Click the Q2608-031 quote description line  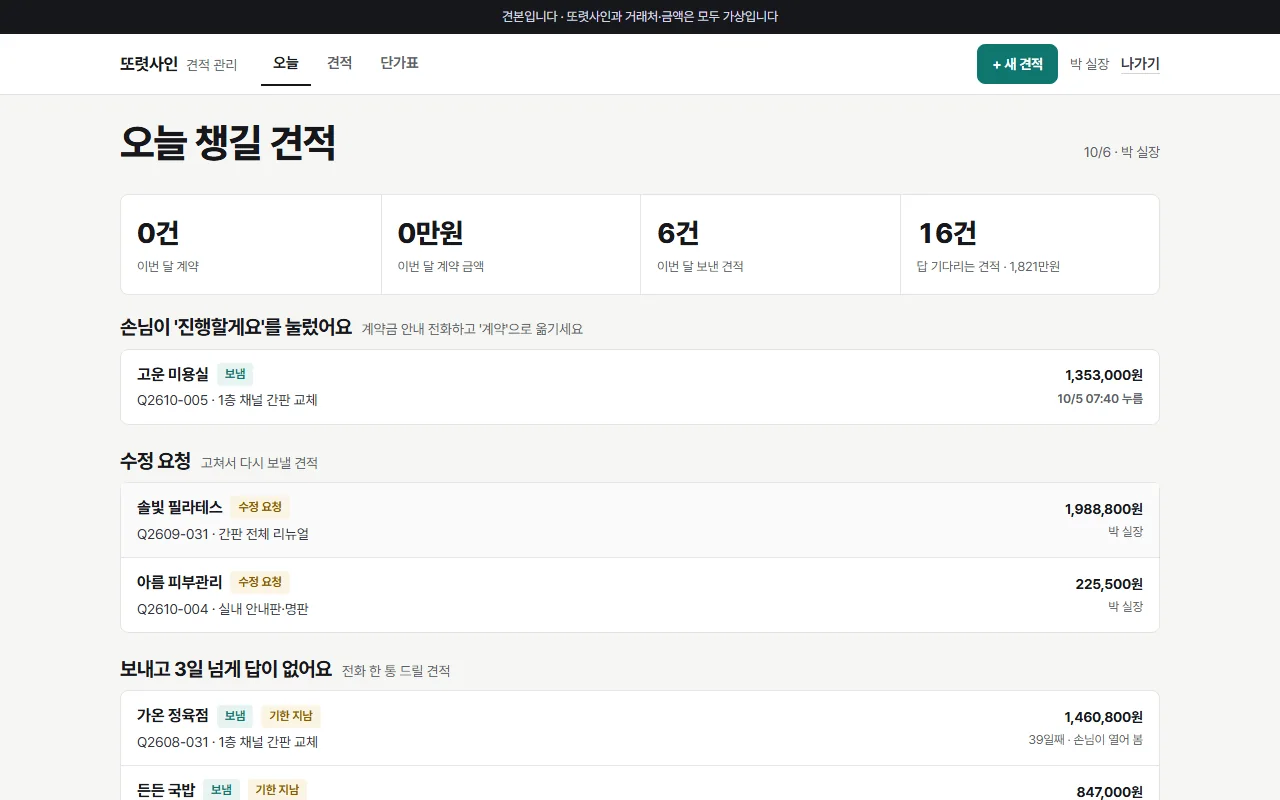point(227,742)
